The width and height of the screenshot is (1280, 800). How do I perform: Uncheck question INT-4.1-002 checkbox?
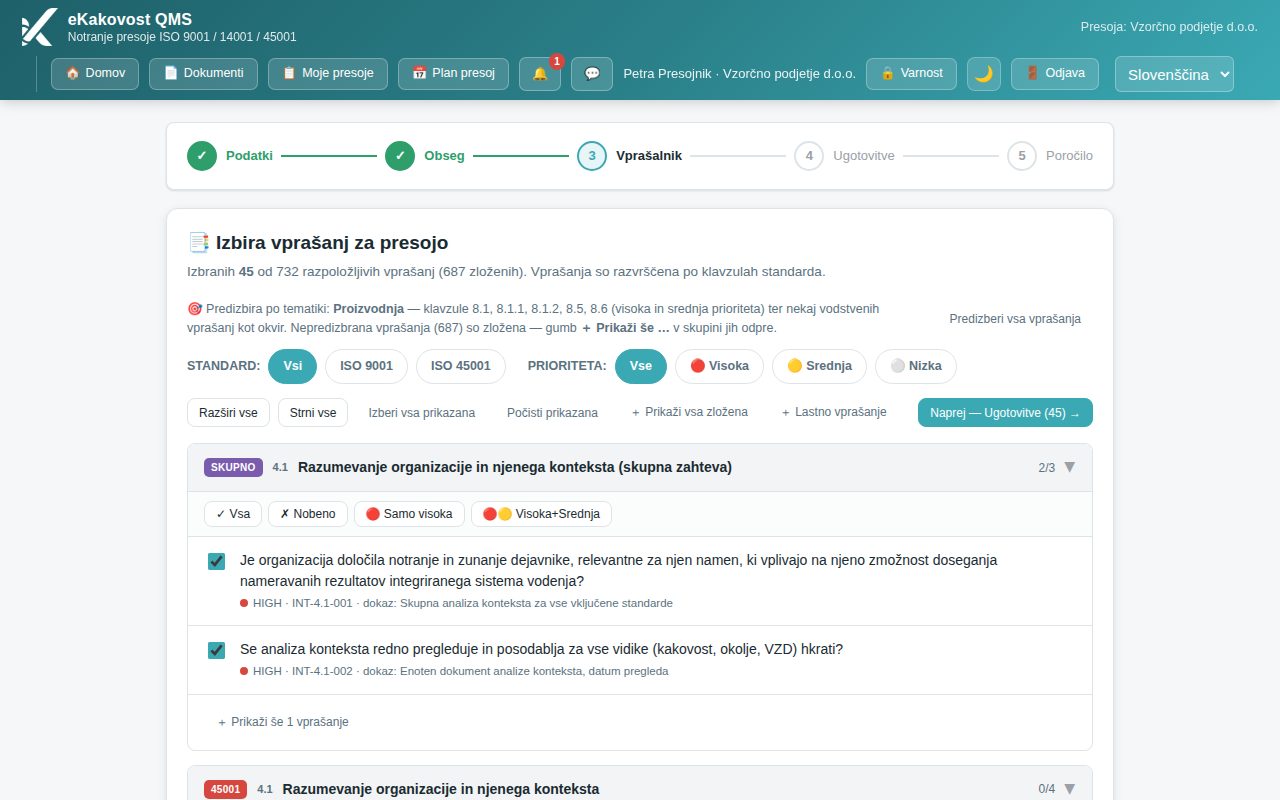(216, 650)
